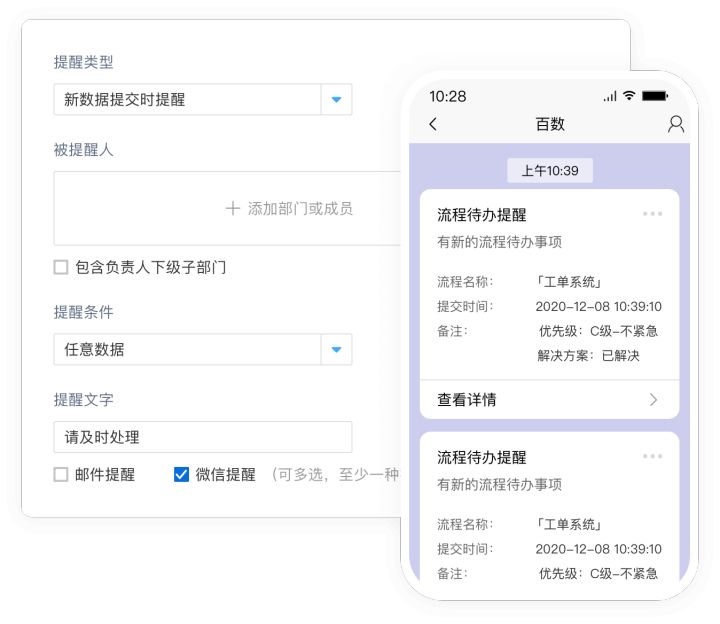Tap the 百数 title in phone header
720x624 pixels.
click(x=550, y=124)
